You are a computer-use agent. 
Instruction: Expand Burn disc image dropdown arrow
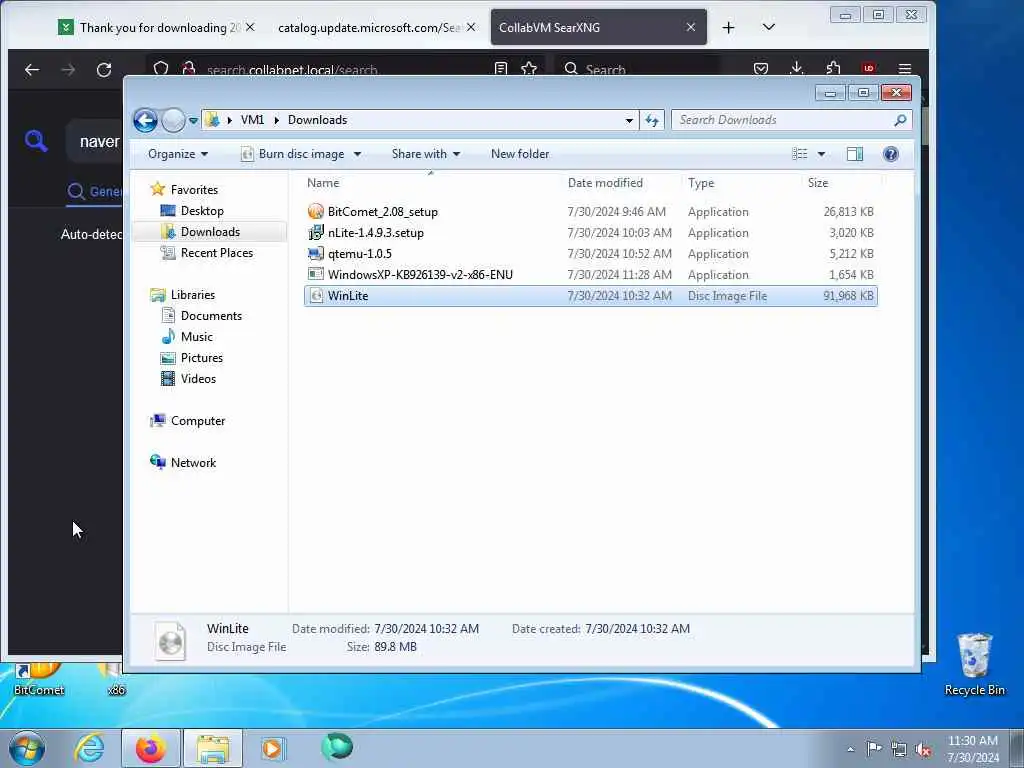point(357,154)
